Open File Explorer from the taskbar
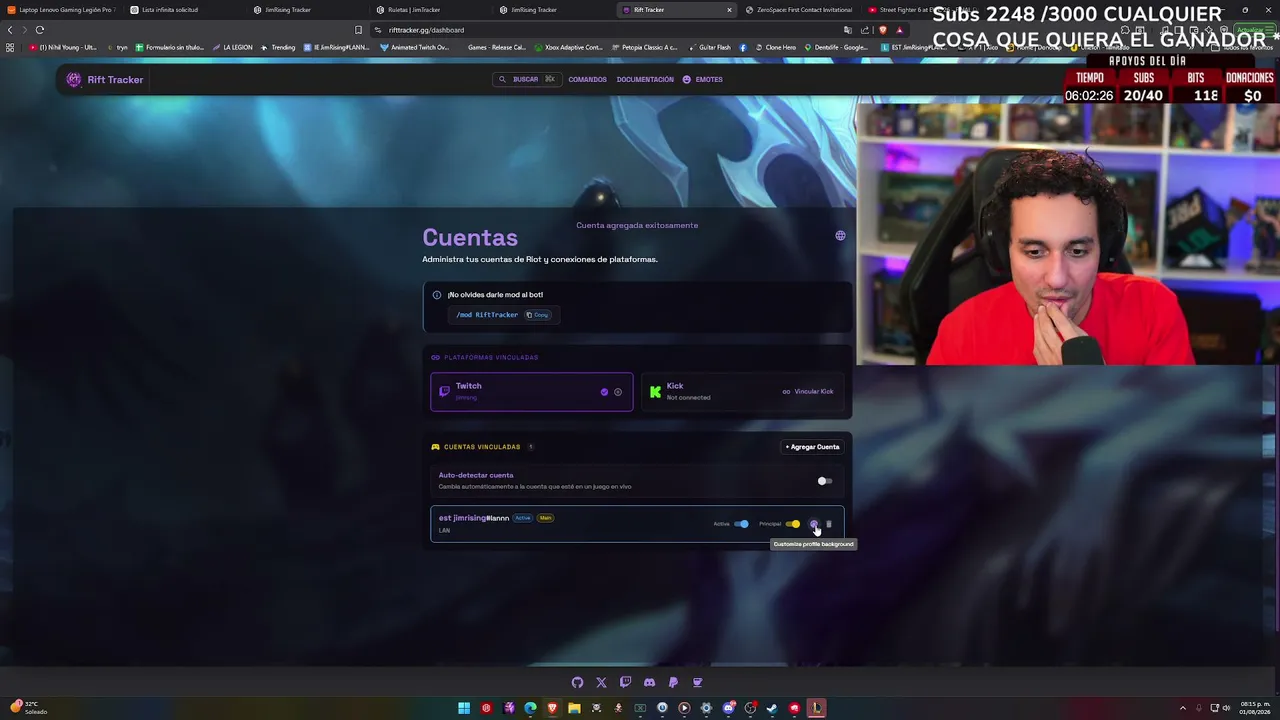The width and height of the screenshot is (1280, 720). pyautogui.click(x=574, y=708)
